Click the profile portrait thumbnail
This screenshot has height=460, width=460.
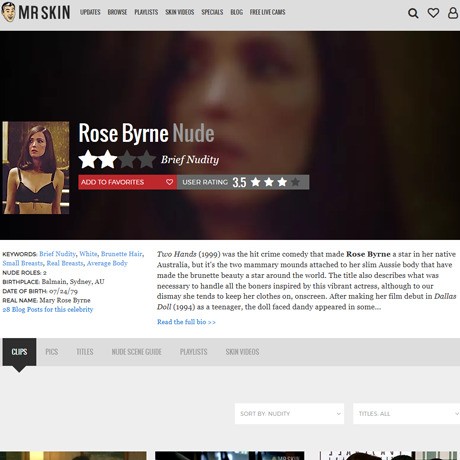(36, 168)
